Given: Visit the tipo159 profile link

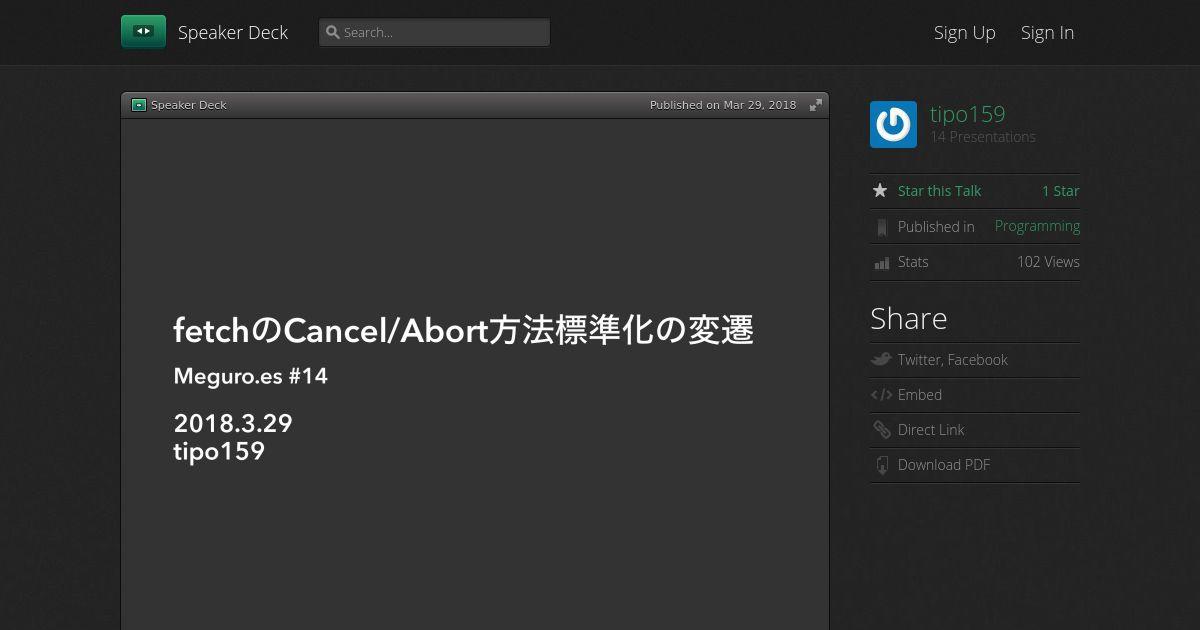Looking at the screenshot, I should [x=967, y=114].
